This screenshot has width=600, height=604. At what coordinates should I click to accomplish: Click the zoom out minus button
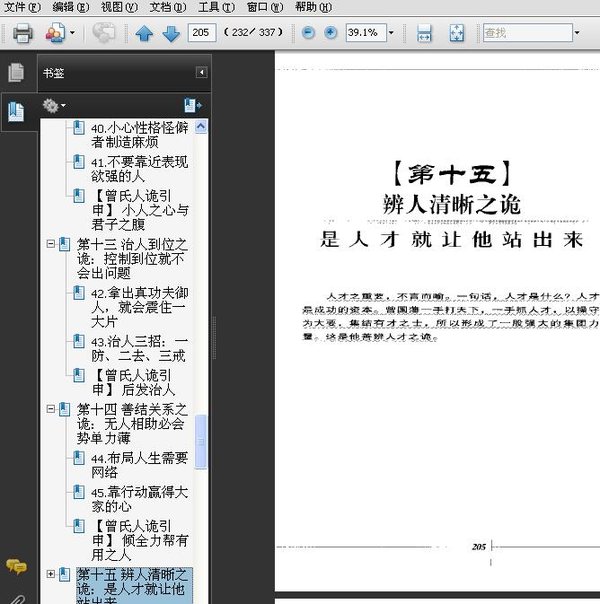306,33
